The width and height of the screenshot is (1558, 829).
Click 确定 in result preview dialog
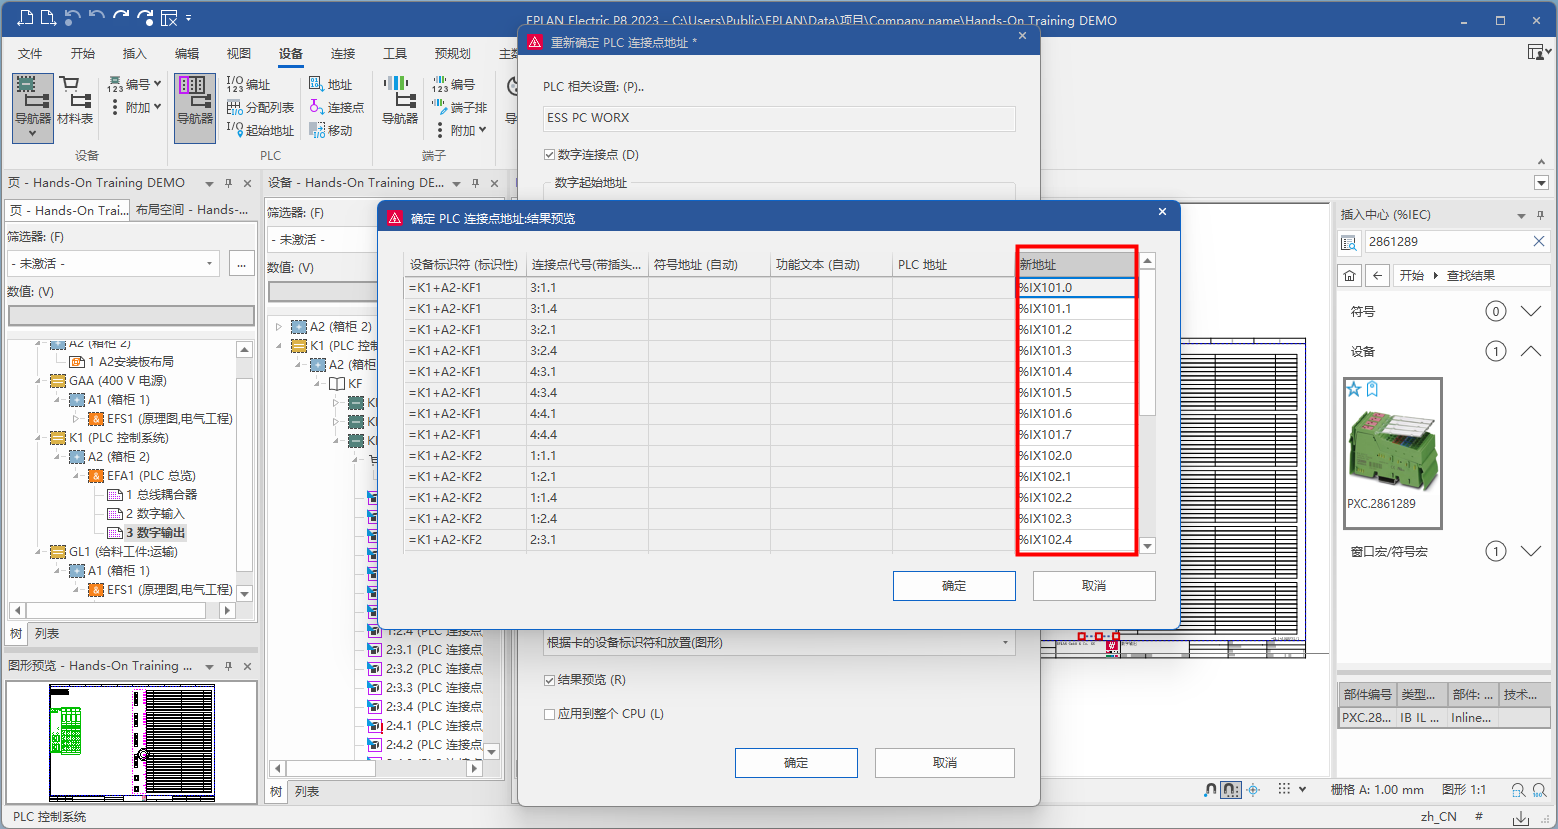[x=954, y=586]
